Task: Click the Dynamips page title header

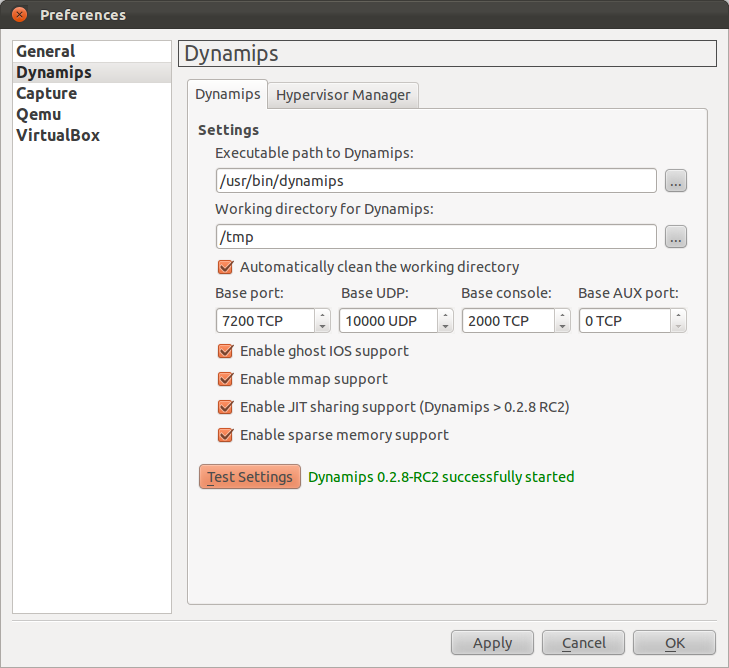Action: (x=447, y=53)
